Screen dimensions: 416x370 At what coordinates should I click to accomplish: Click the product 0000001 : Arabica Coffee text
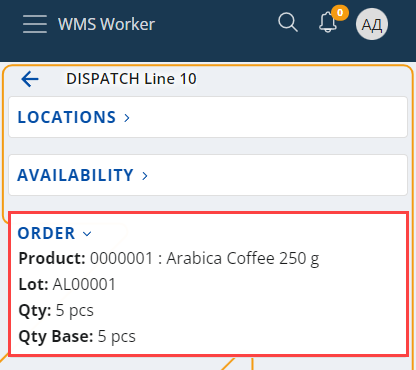[x=205, y=258]
